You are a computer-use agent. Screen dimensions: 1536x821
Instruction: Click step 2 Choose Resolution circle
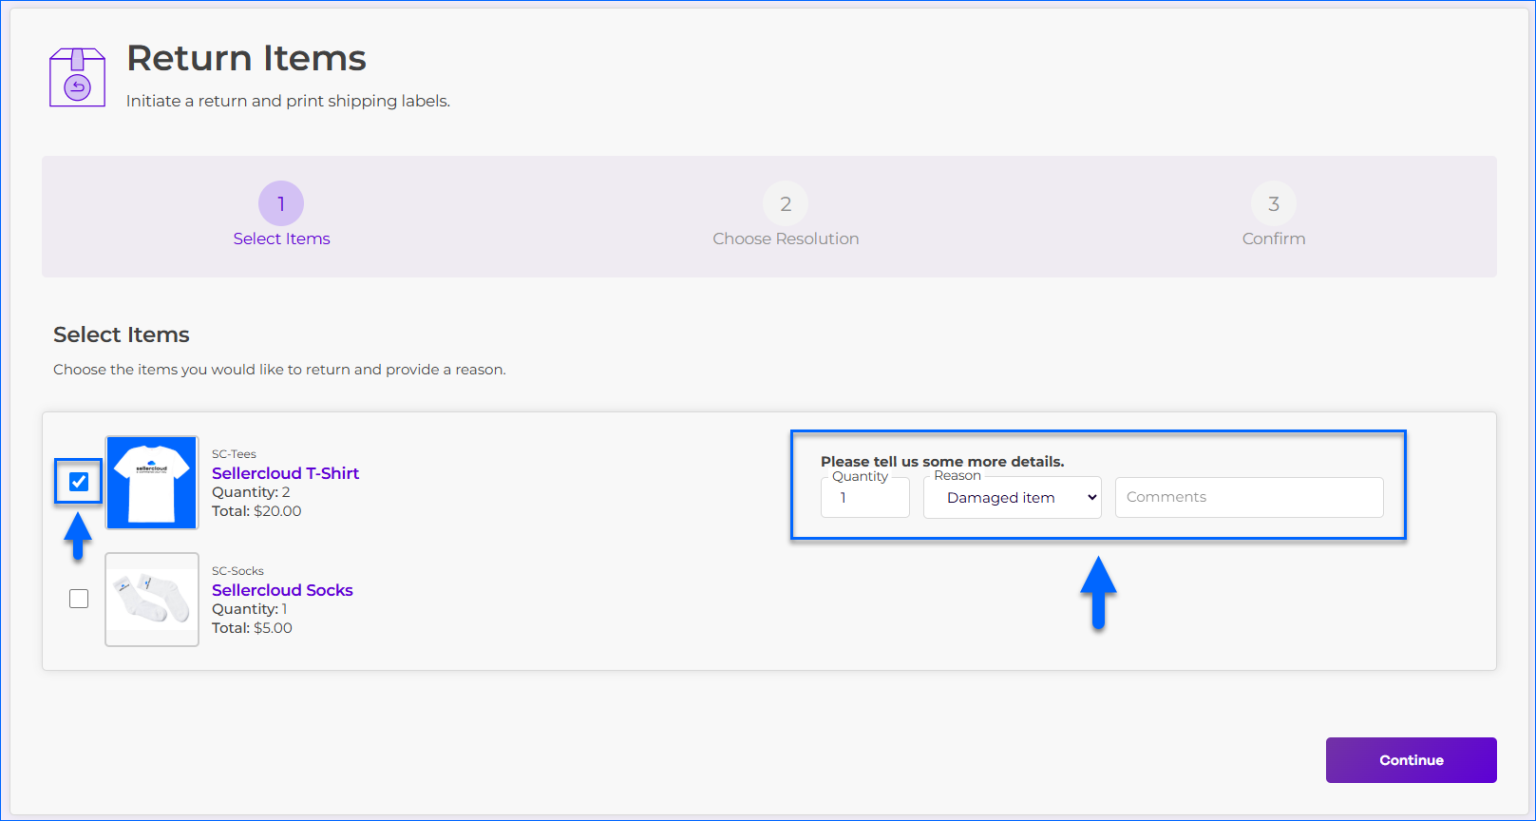[785, 203]
